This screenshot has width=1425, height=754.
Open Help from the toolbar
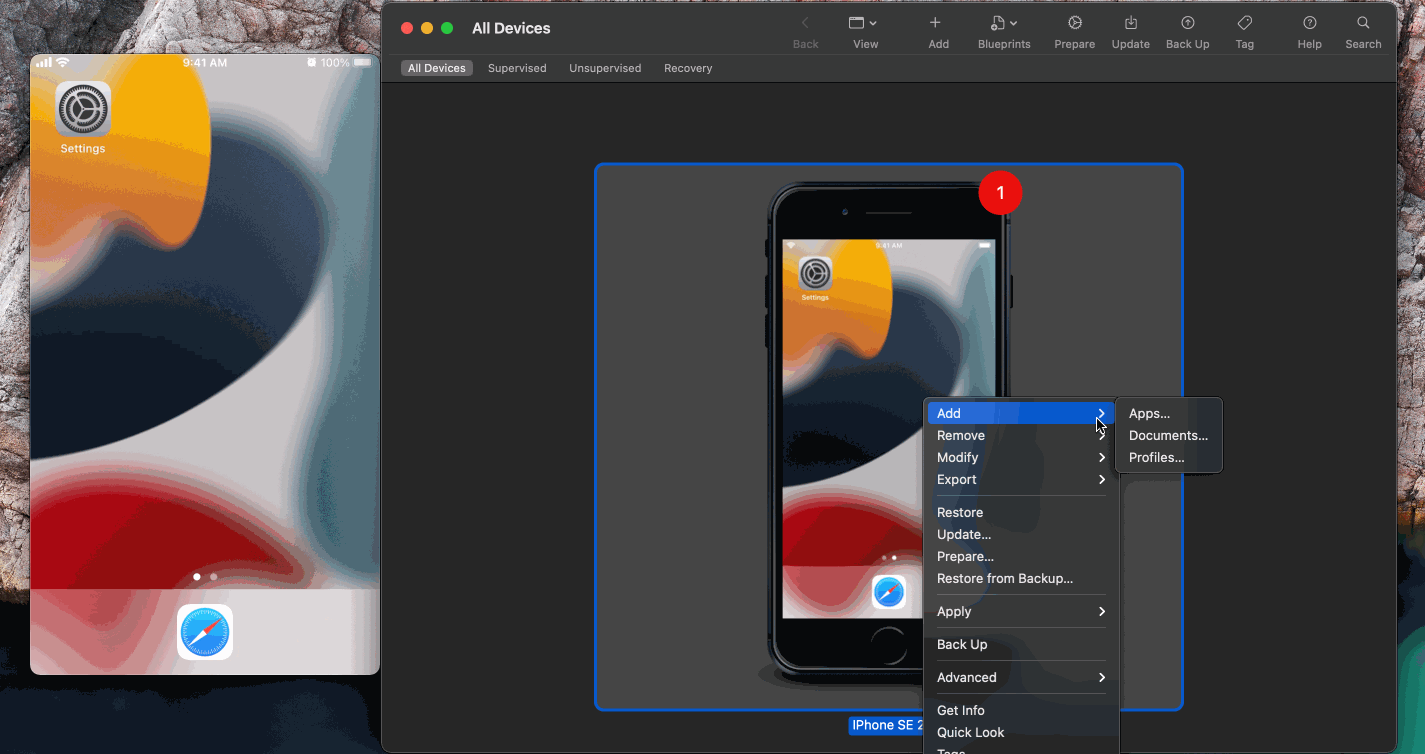pyautogui.click(x=1310, y=23)
